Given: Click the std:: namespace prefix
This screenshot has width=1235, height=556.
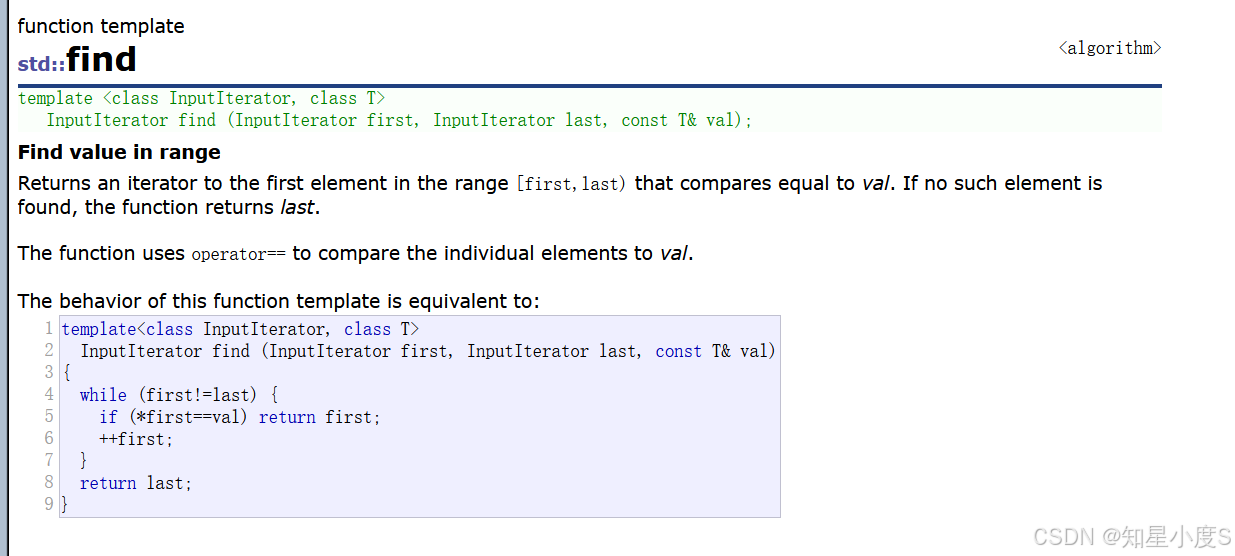Looking at the screenshot, I should click(x=41, y=64).
